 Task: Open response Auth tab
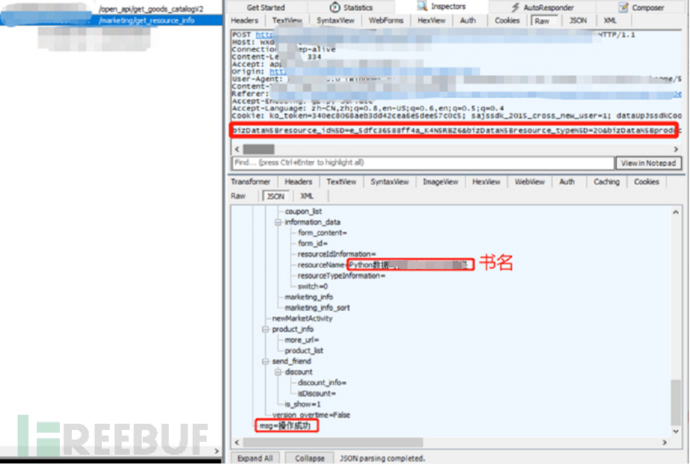tap(567, 181)
